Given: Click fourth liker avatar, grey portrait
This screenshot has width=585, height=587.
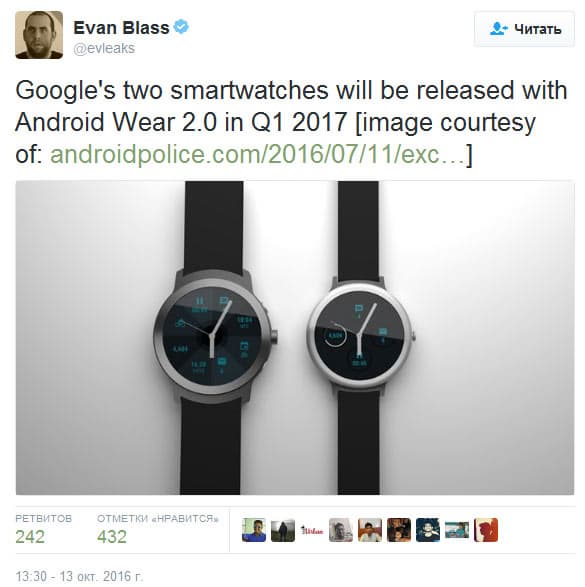Looking at the screenshot, I should pyautogui.click(x=341, y=530).
